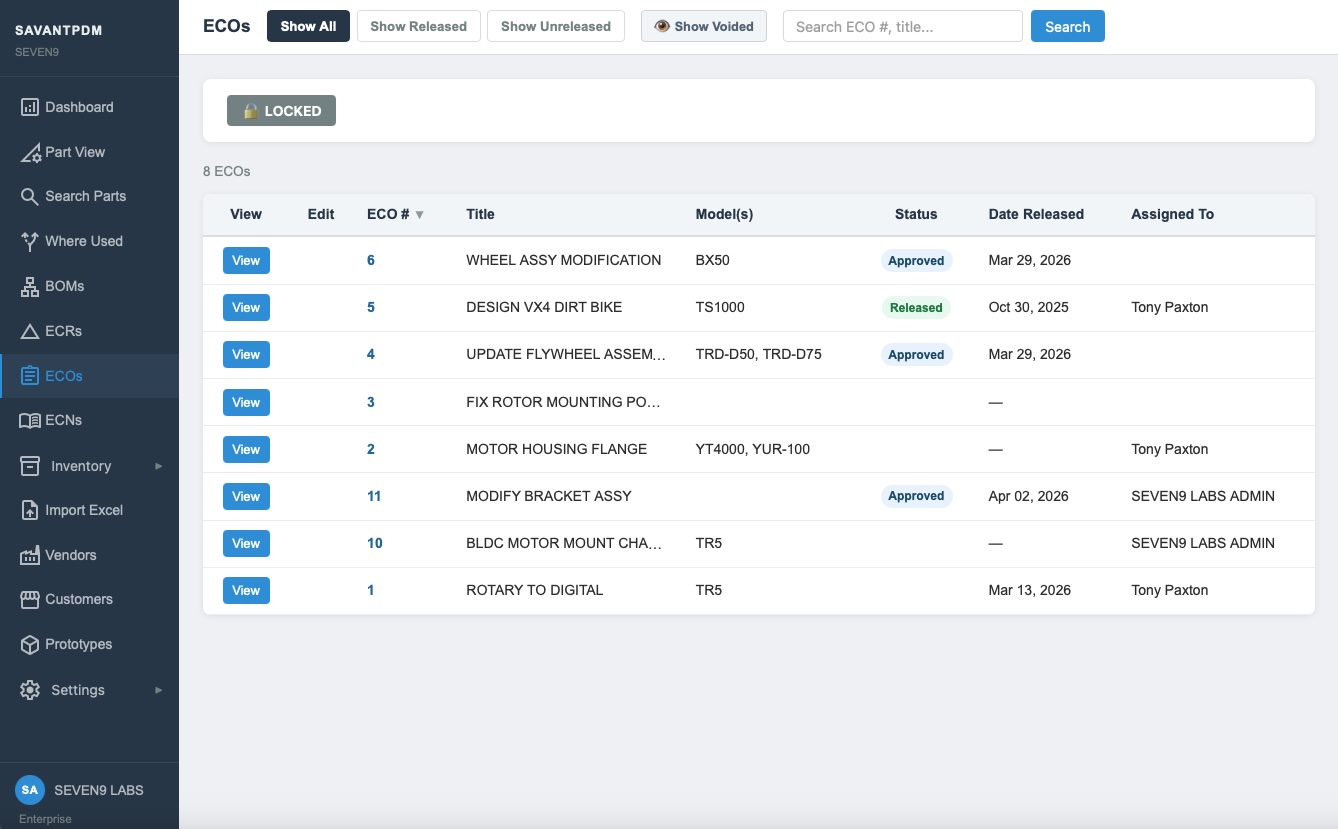Image resolution: width=1338 pixels, height=829 pixels.
Task: View the WHEEL ASSY MODIFICATION ECO
Action: 246,260
